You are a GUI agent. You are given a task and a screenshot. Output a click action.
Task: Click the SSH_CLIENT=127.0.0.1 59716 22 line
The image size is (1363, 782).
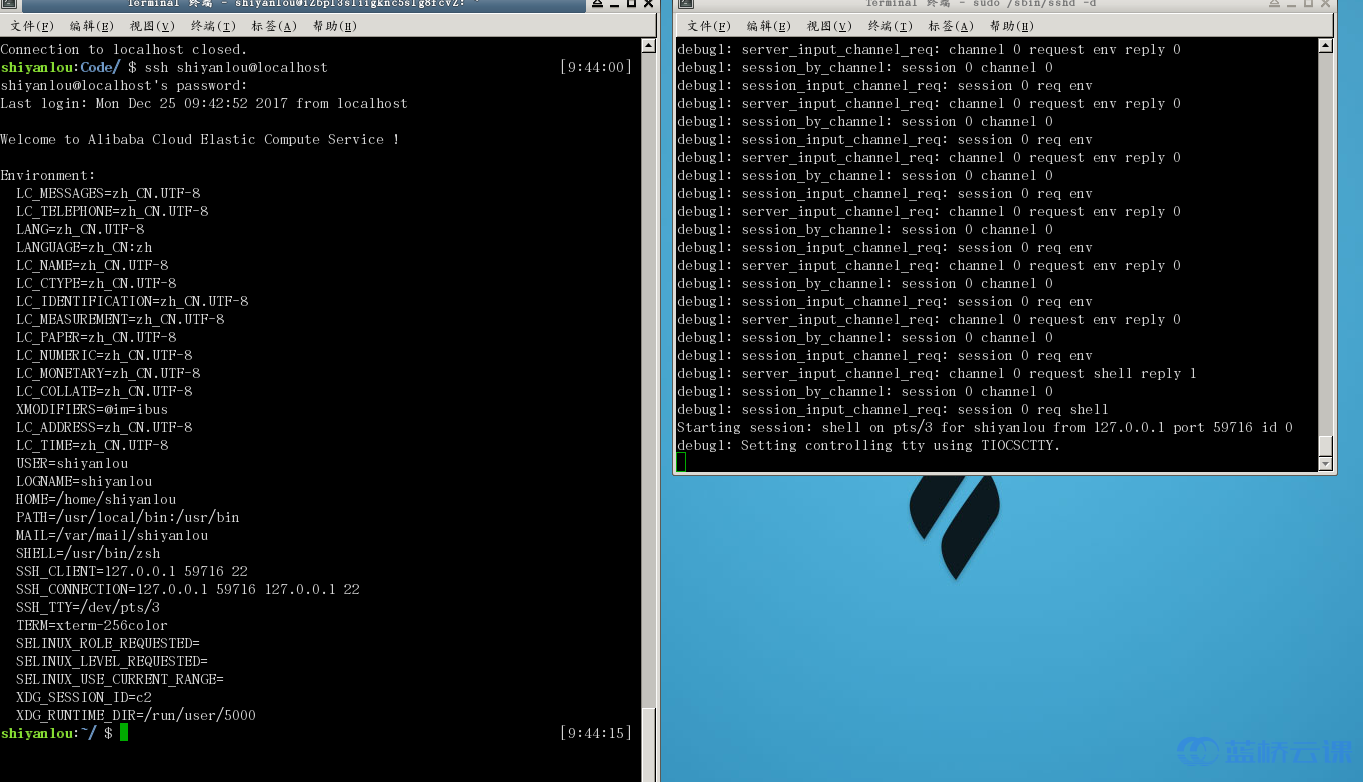132,571
